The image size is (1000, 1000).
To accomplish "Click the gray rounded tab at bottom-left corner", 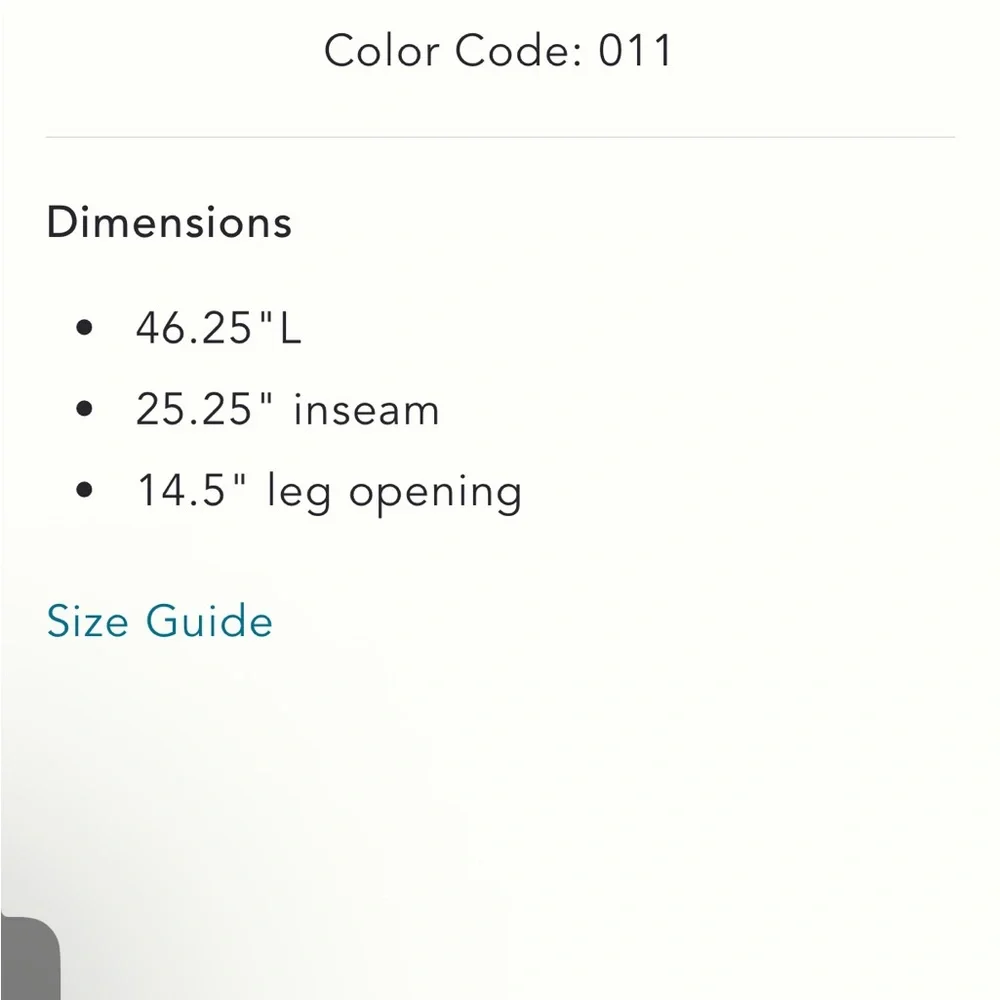I will coord(28,958).
